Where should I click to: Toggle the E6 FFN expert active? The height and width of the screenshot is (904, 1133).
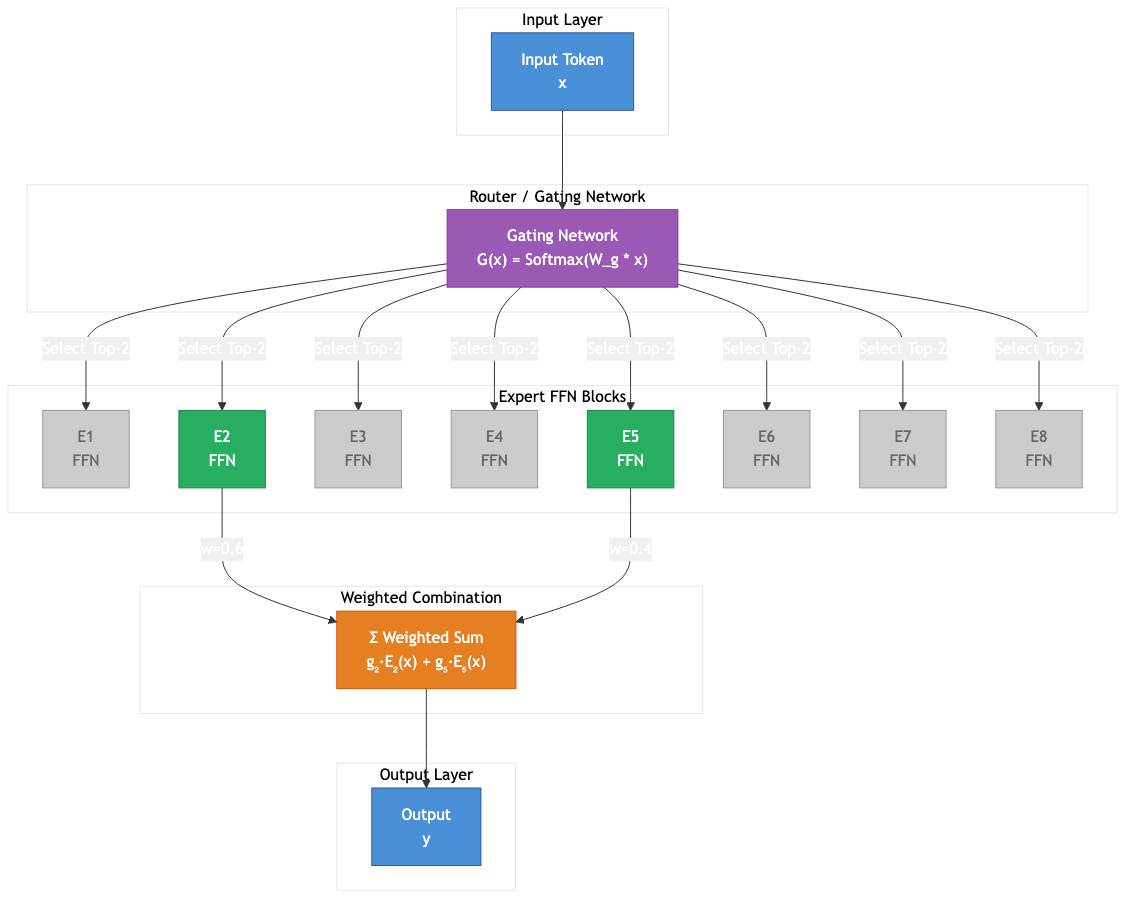point(766,448)
